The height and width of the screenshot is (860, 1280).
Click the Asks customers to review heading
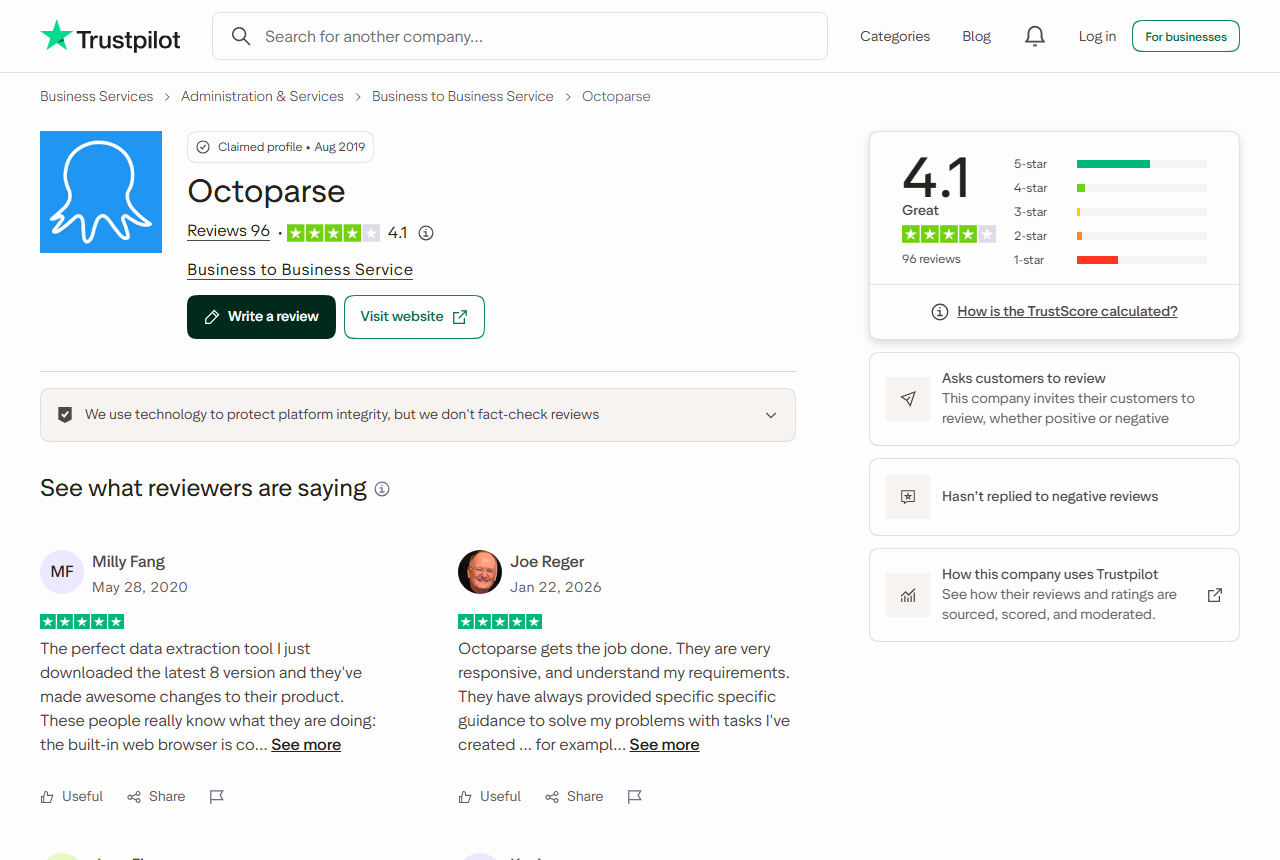pyautogui.click(x=1023, y=379)
